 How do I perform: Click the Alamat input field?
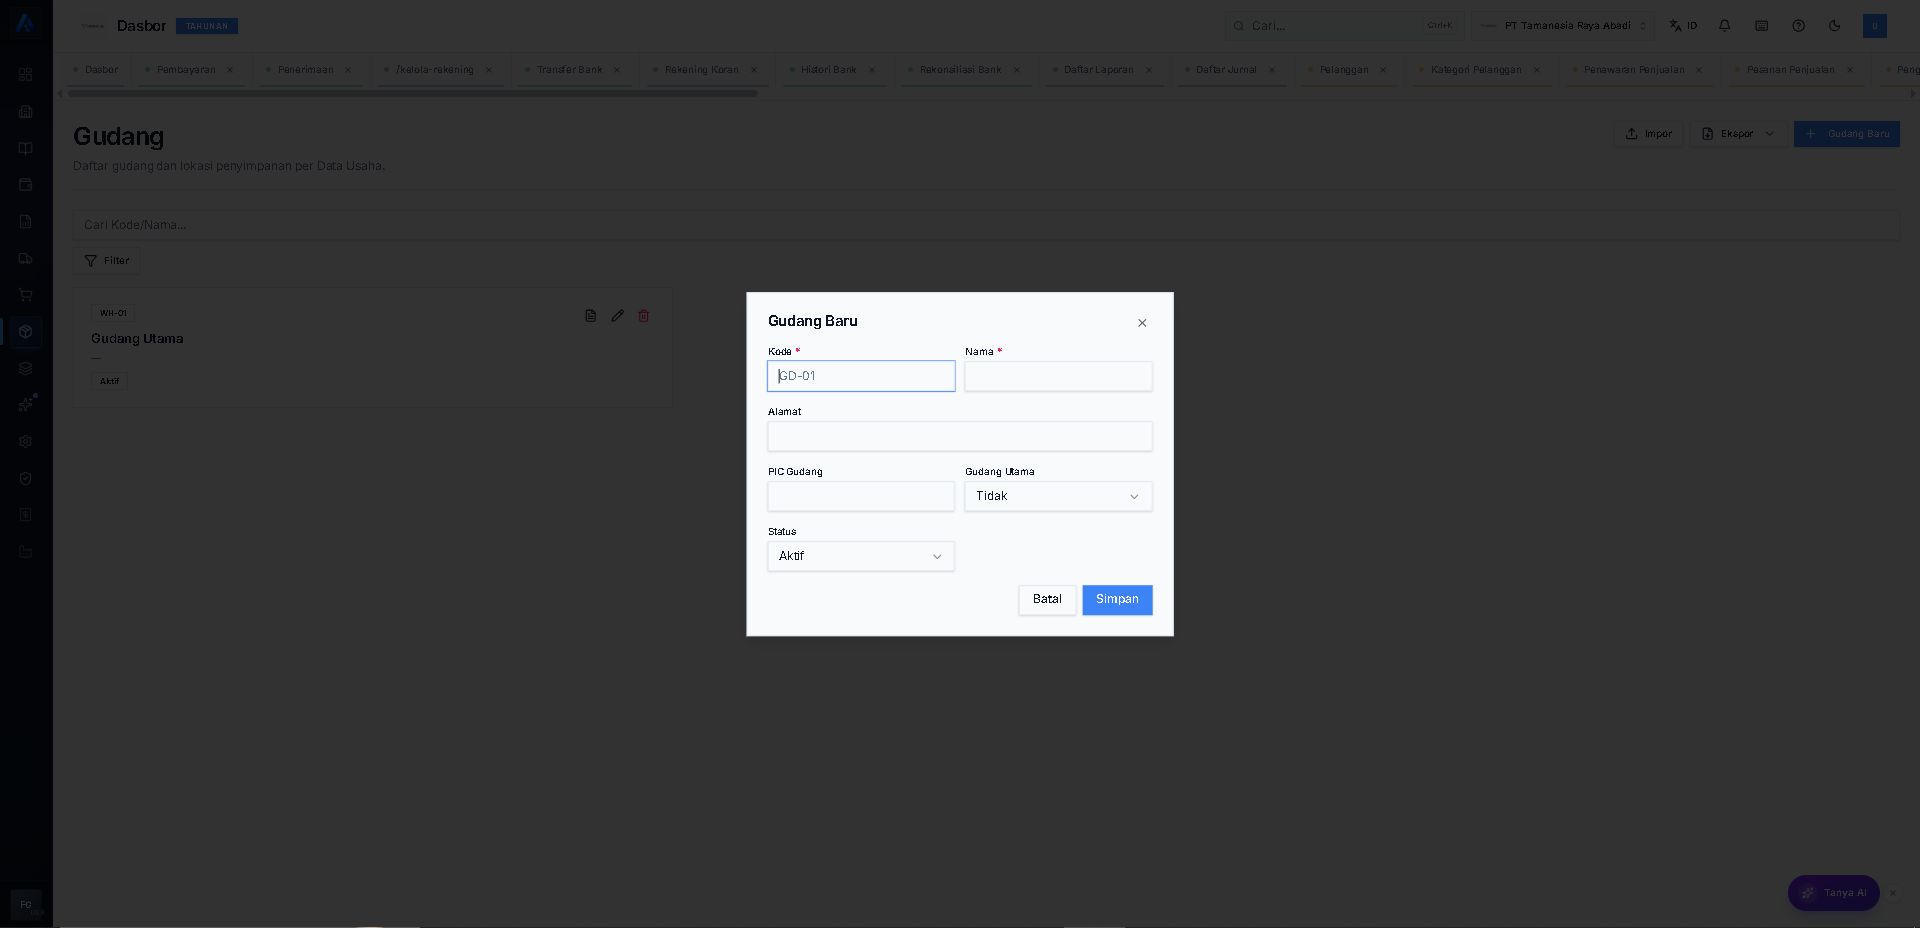(x=960, y=436)
